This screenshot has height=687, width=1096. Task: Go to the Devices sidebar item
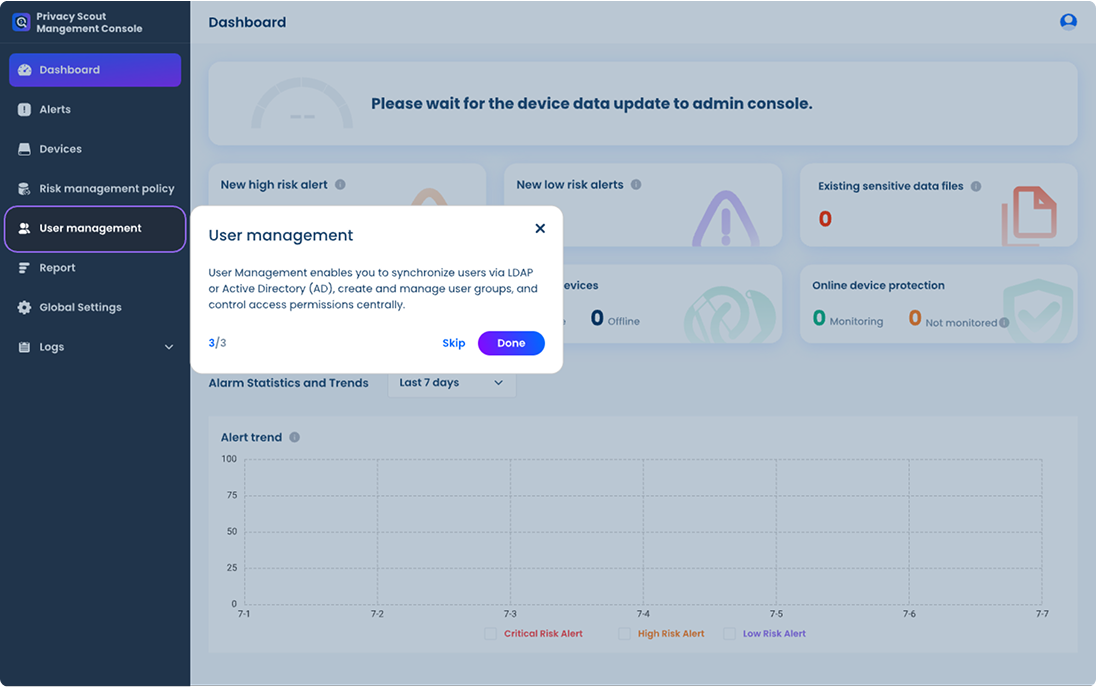(x=60, y=149)
